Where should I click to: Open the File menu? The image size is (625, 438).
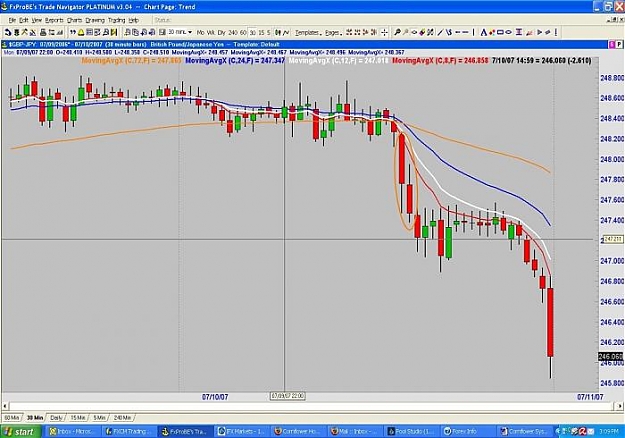click(x=12, y=20)
